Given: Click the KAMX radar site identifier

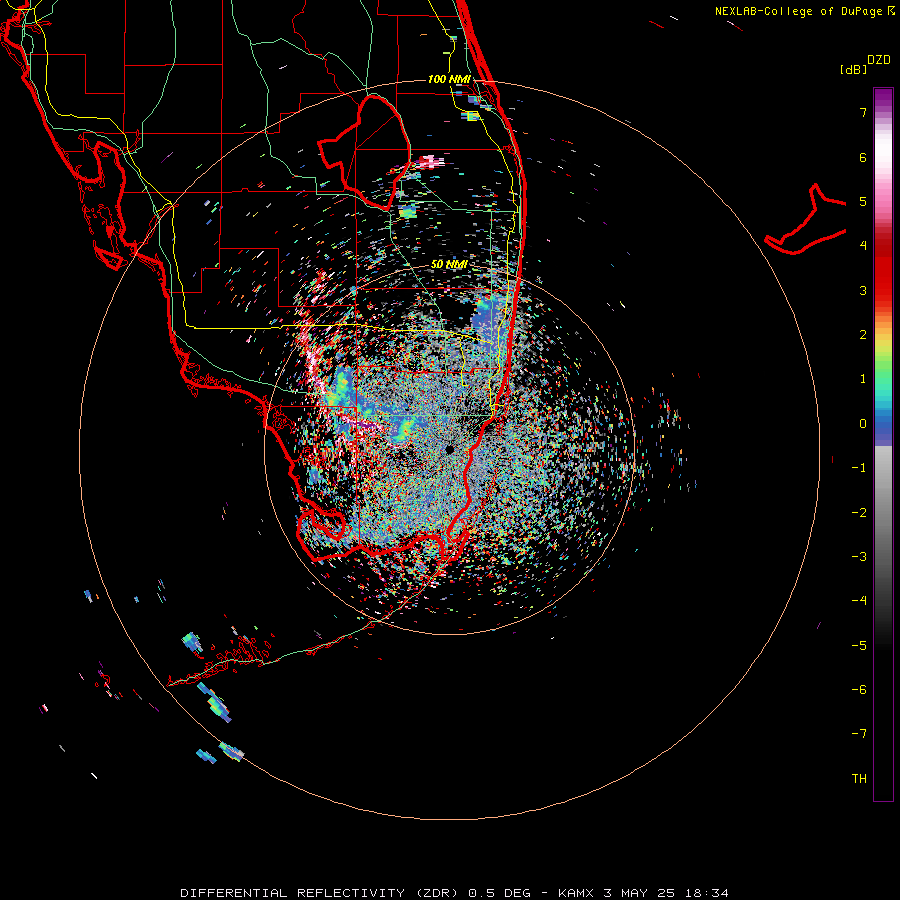Looking at the screenshot, I should pos(576,893).
